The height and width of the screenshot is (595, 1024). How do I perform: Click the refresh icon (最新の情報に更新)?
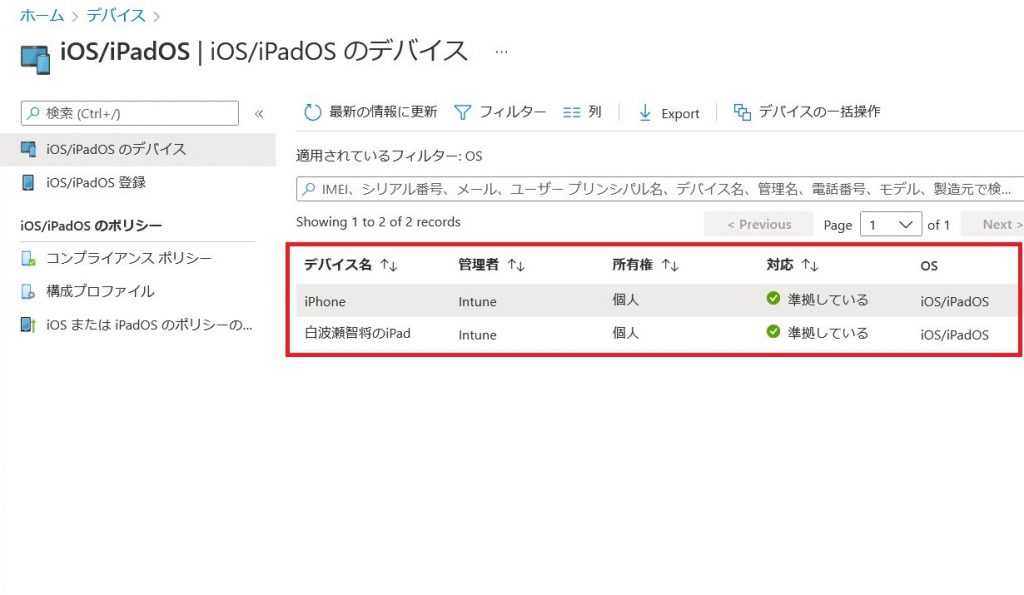click(313, 112)
